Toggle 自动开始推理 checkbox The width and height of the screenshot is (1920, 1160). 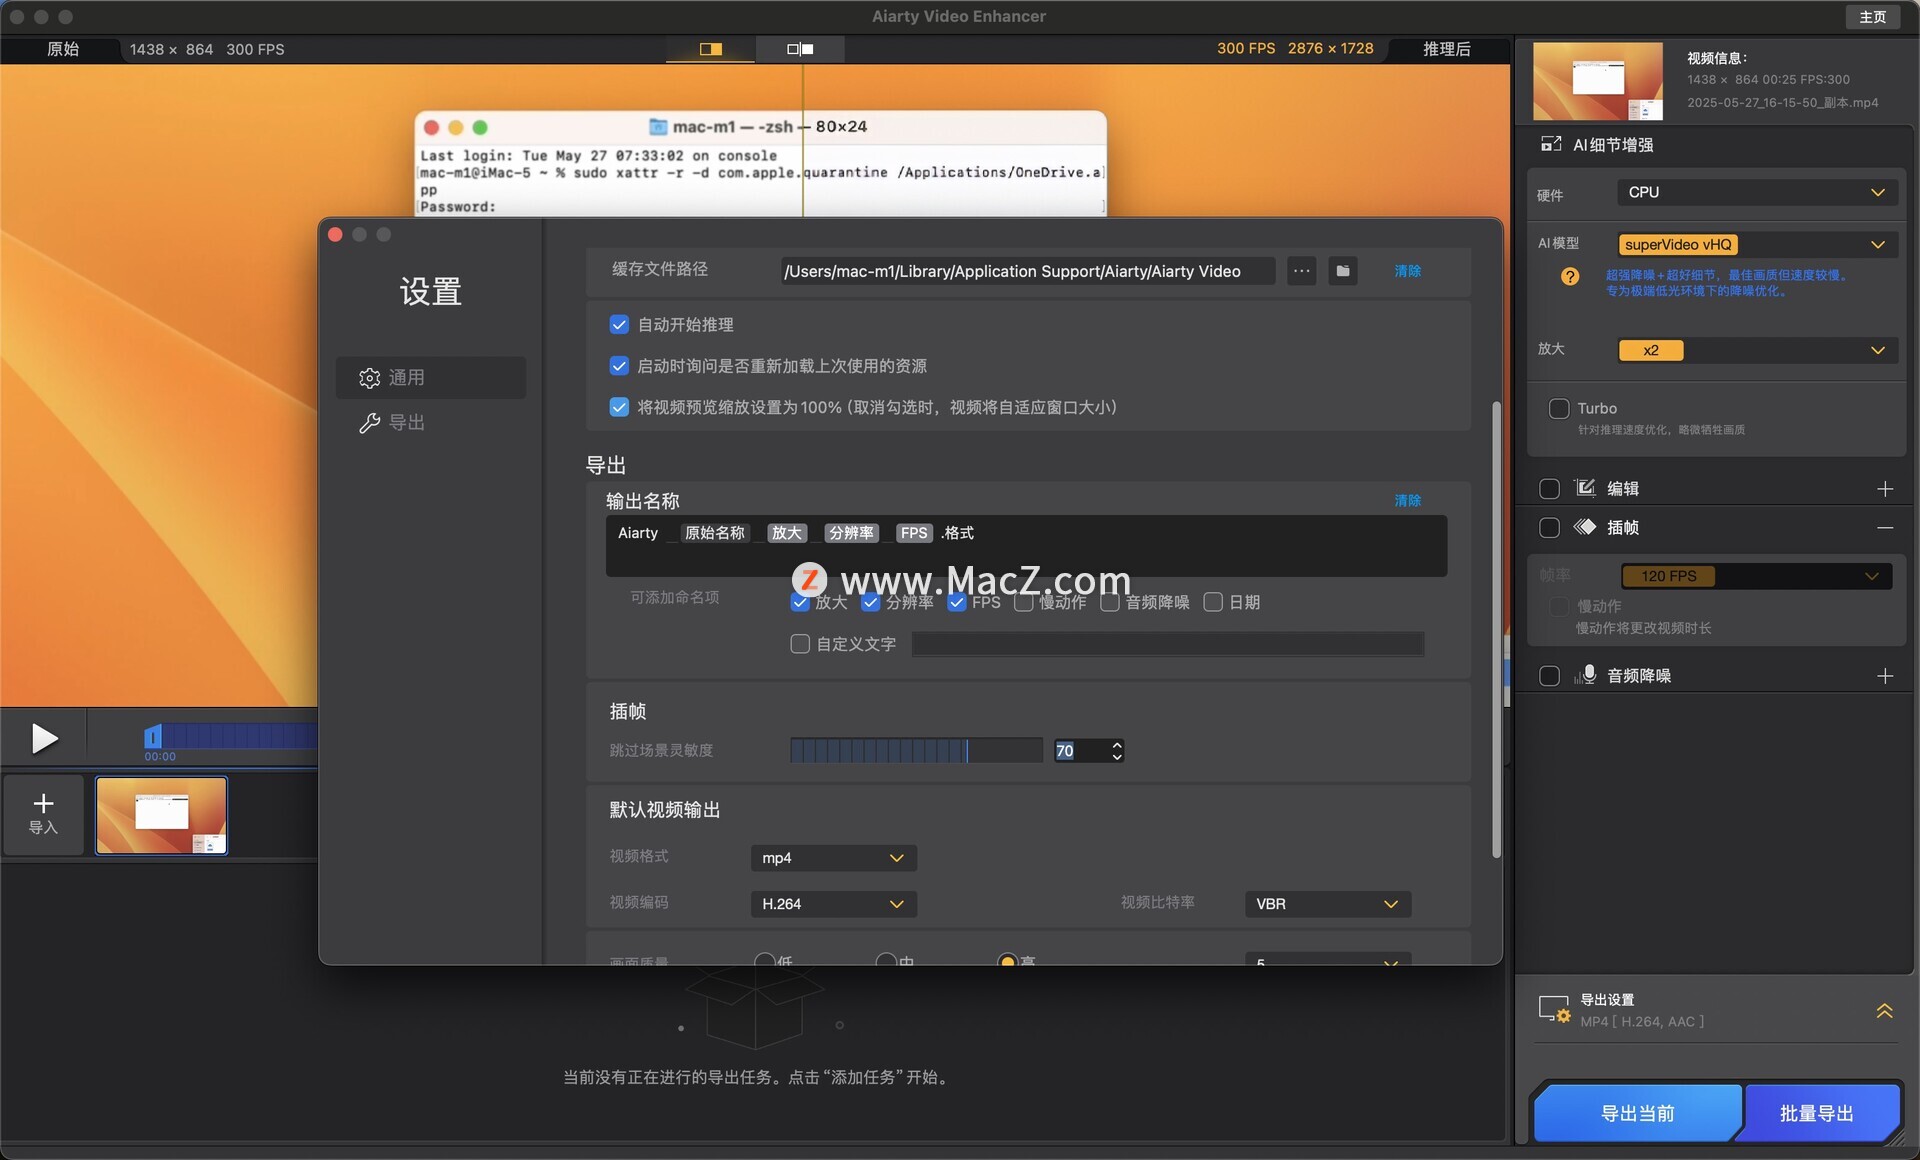[619, 324]
